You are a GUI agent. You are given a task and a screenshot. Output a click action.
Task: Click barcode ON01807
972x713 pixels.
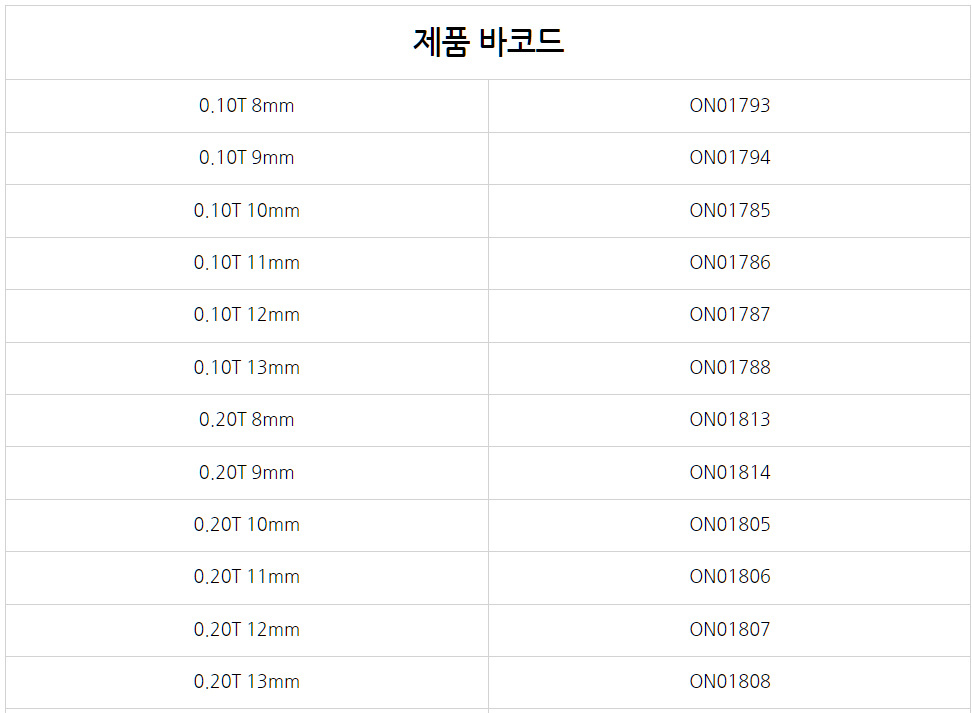(730, 629)
